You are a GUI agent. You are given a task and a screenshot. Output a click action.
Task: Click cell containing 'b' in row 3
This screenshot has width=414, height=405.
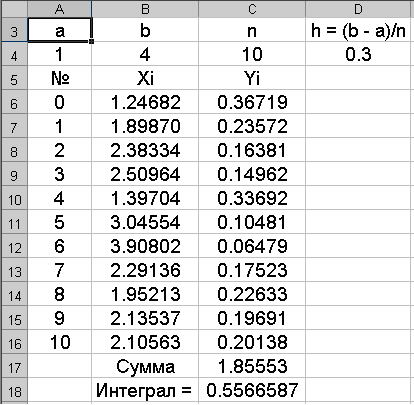[145, 30]
